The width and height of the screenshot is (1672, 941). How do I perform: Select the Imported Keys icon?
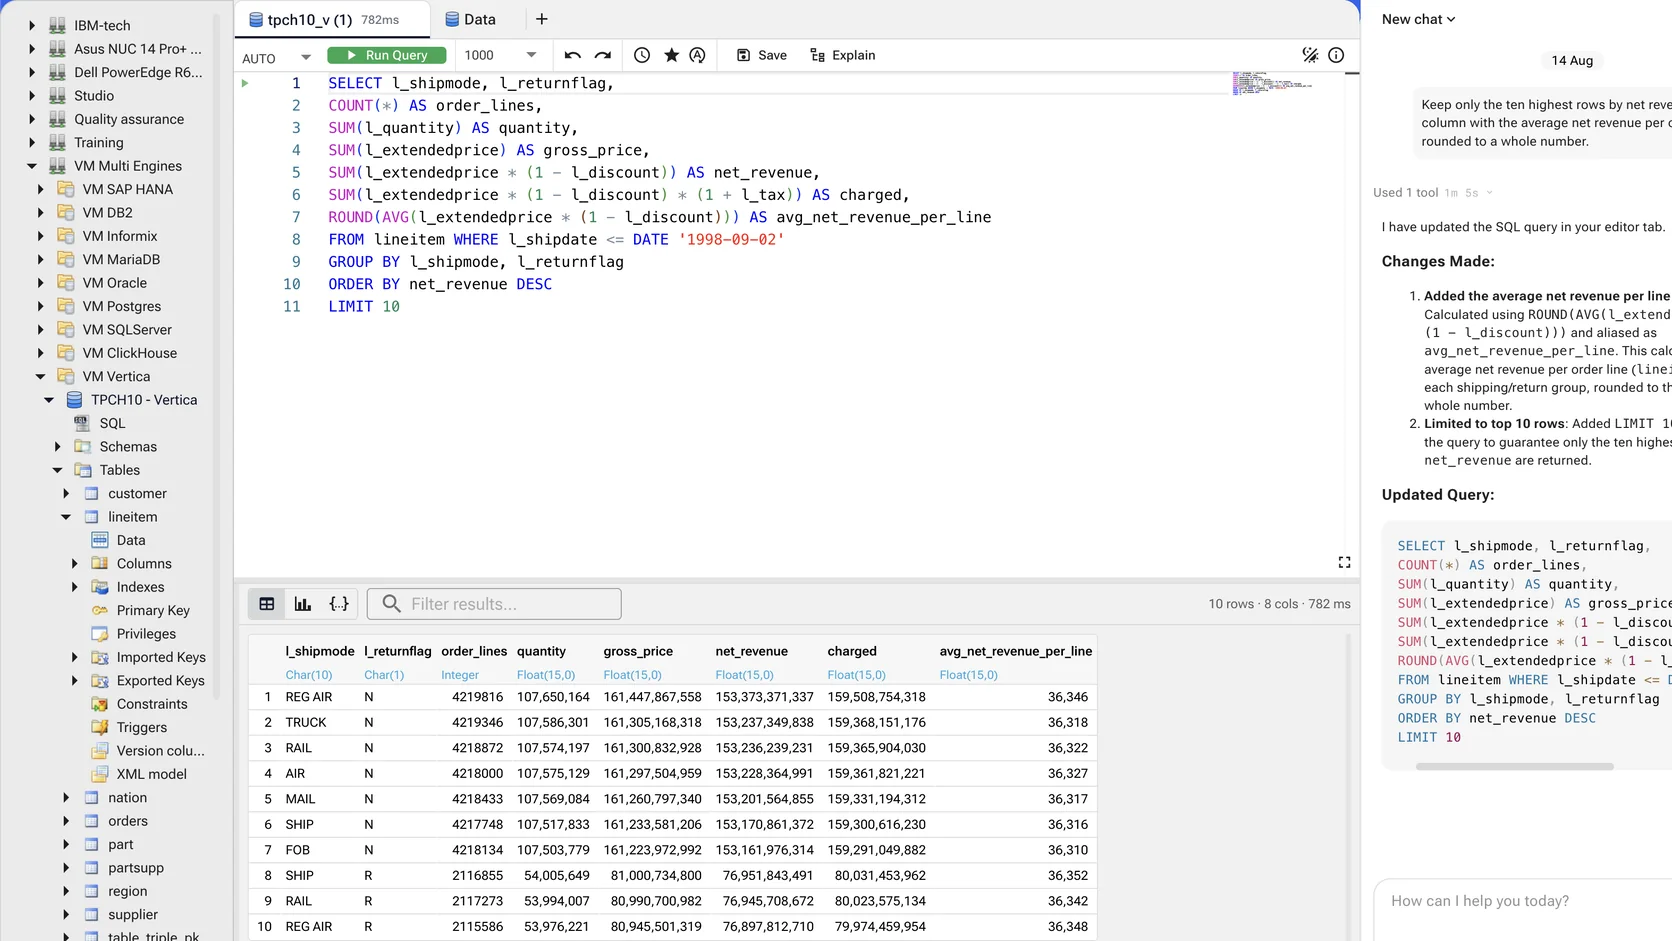(100, 657)
